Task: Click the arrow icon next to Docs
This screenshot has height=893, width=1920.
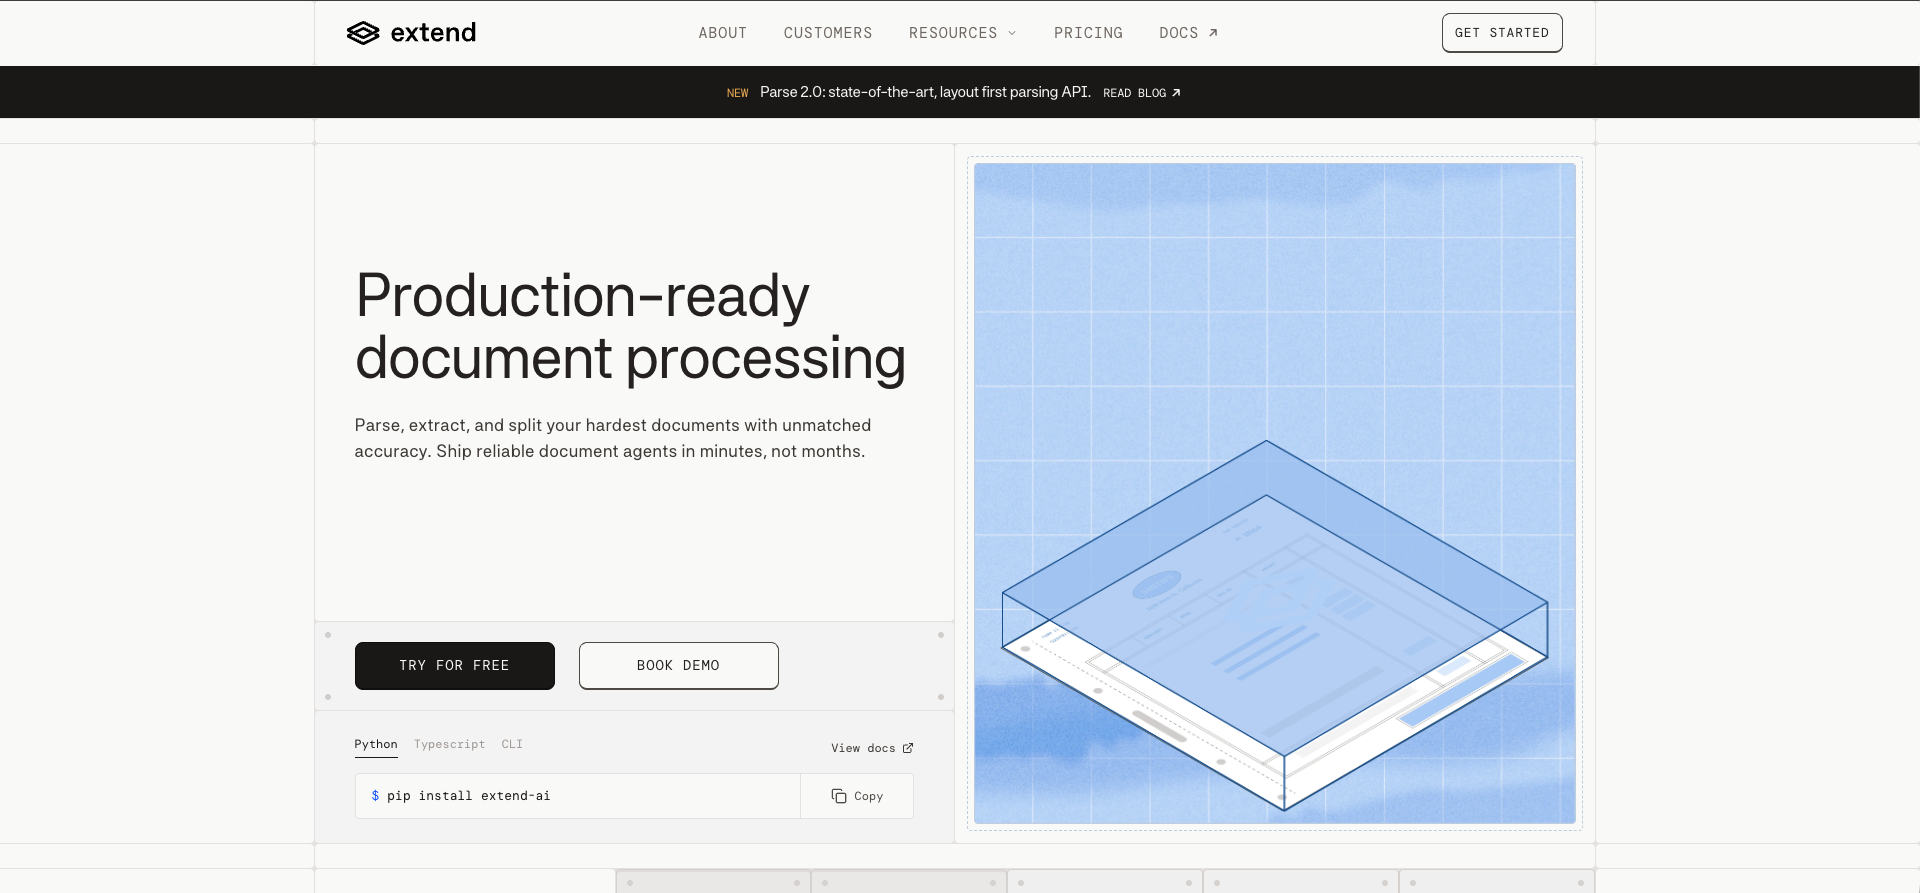Action: pos(1213,33)
